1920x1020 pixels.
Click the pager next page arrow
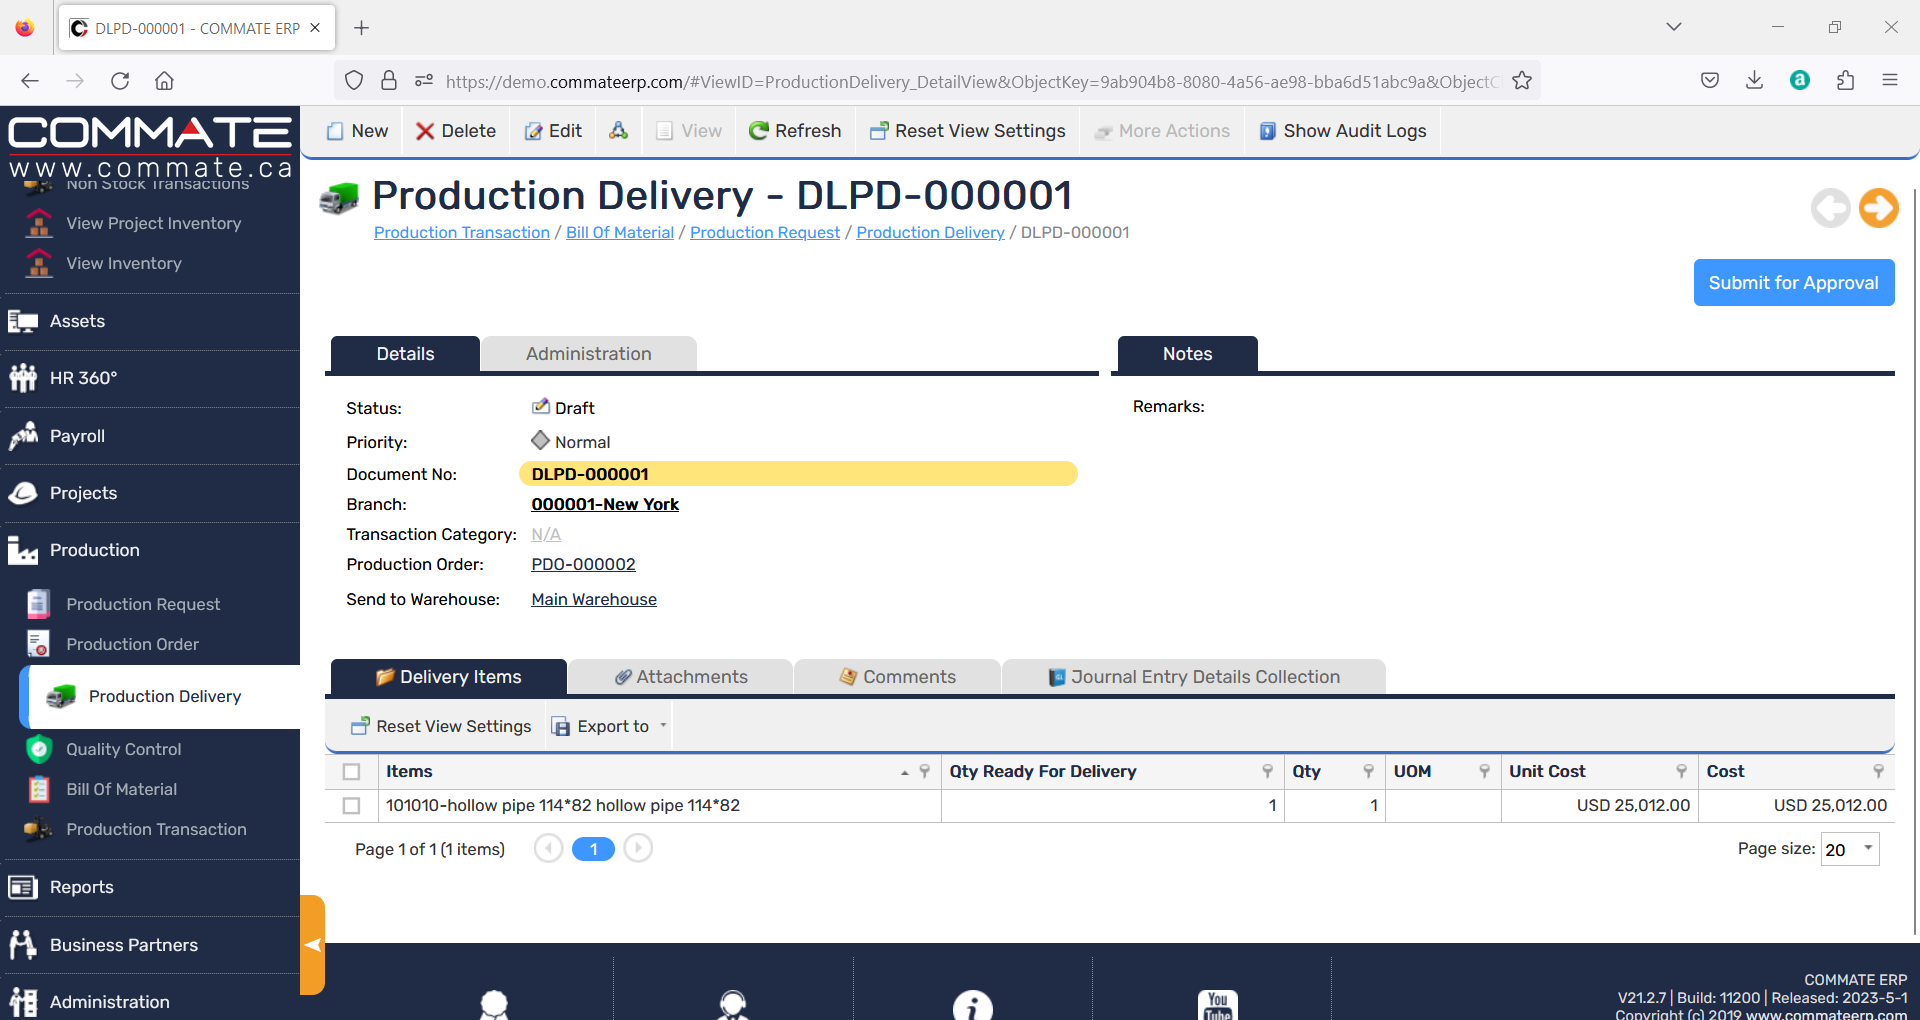[x=638, y=849]
